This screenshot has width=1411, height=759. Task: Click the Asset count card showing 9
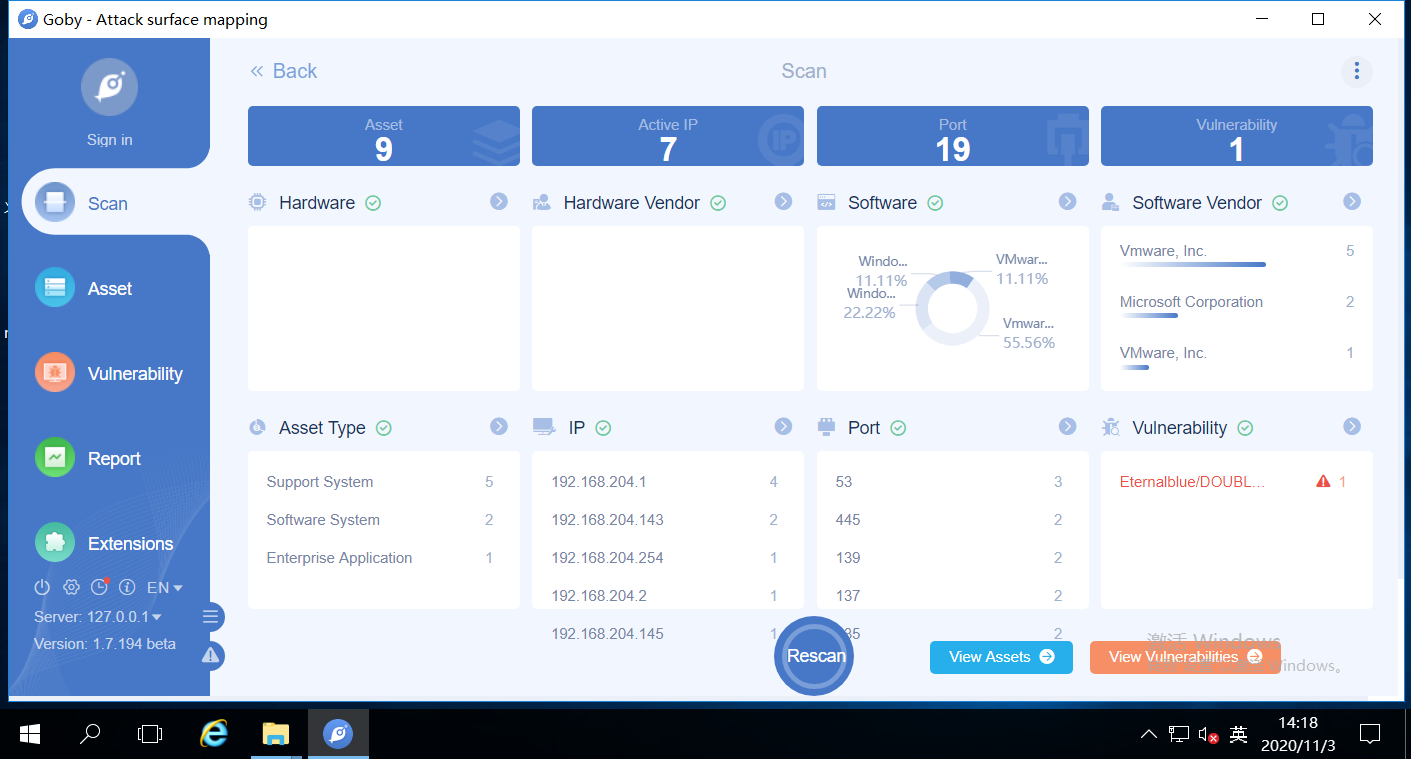coord(384,136)
